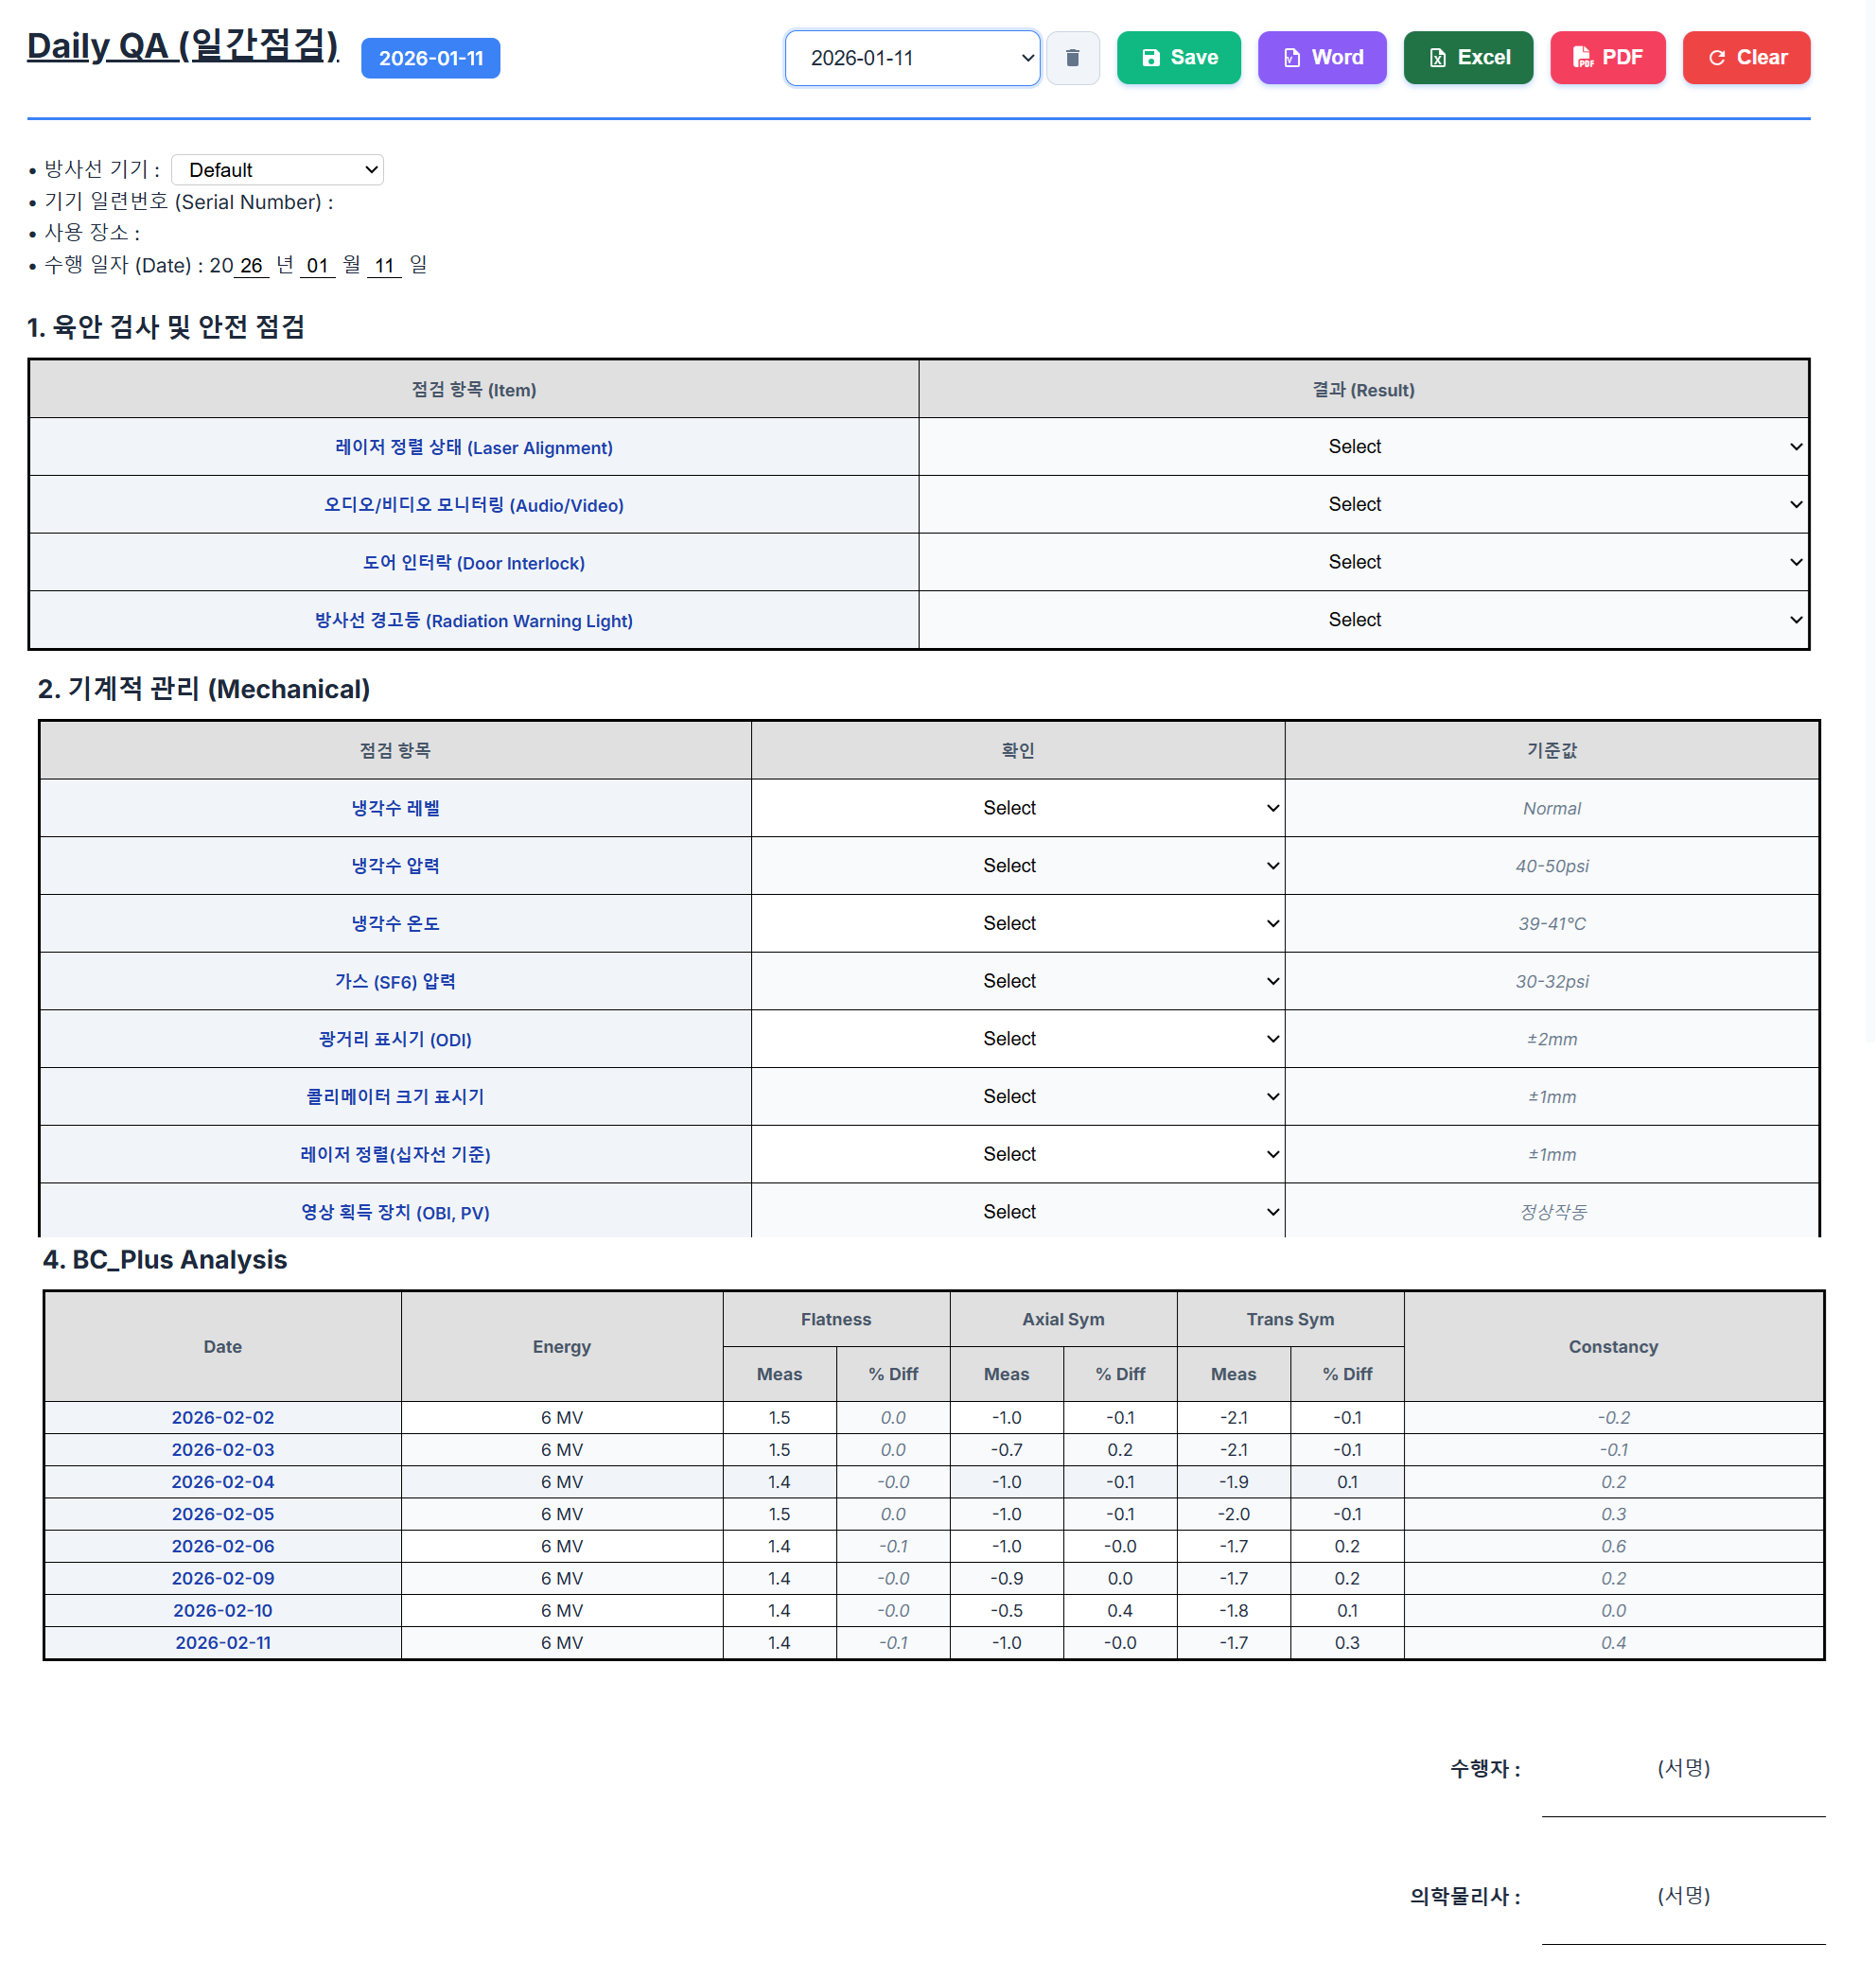
Task: Open 확인 dropdown for 광거리 표시기 (ODI)
Action: [1018, 1040]
